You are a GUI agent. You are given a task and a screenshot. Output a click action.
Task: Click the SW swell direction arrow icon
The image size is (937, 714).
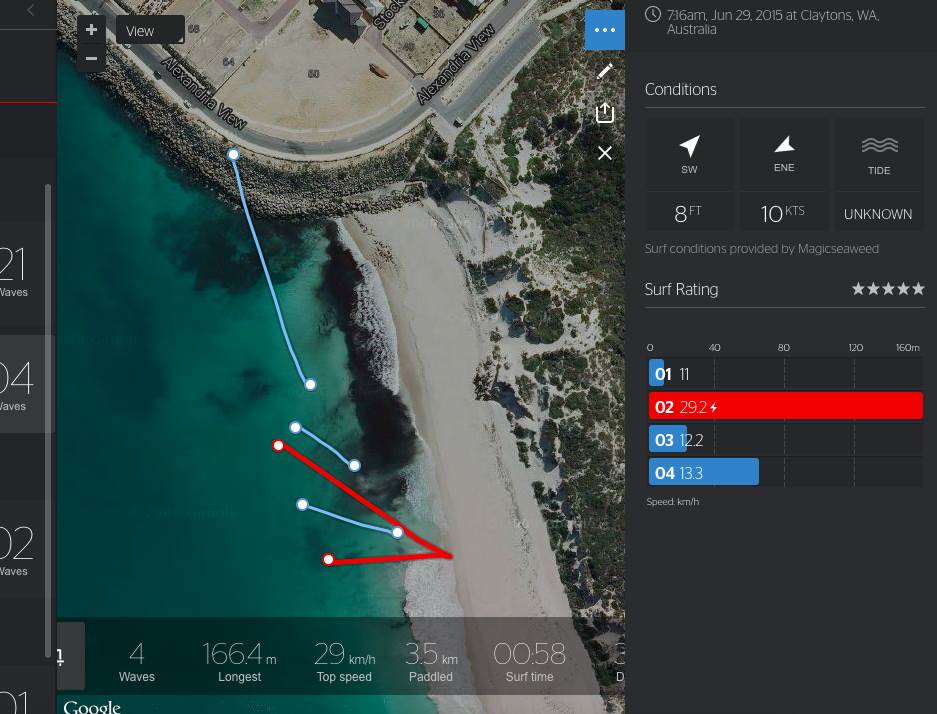(689, 147)
